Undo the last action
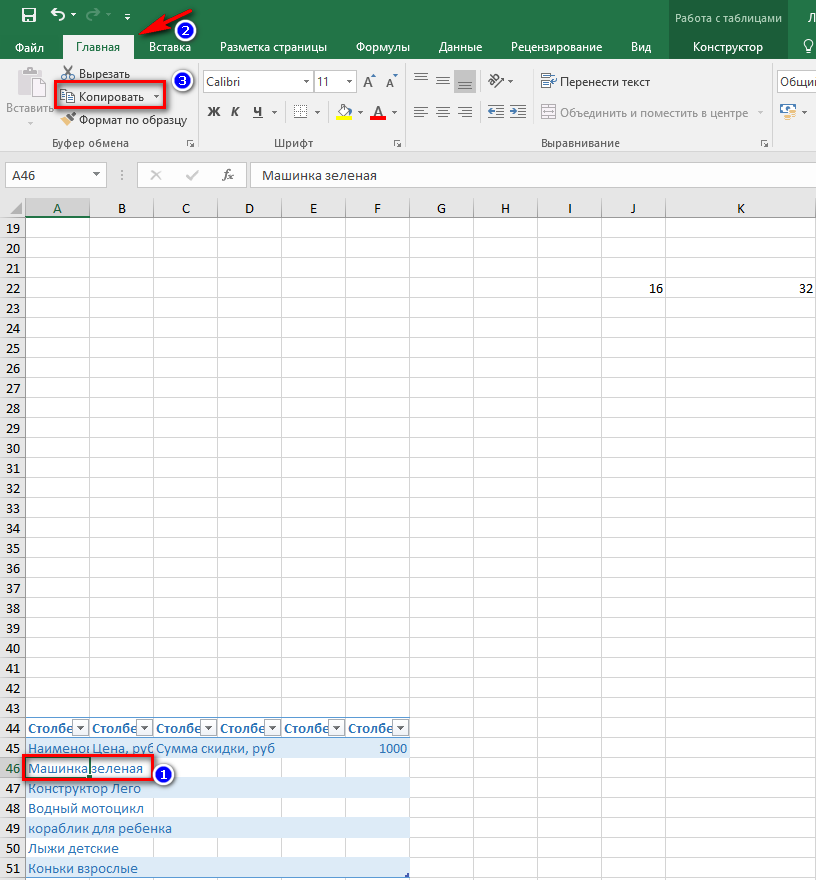The image size is (816, 880). (x=57, y=15)
